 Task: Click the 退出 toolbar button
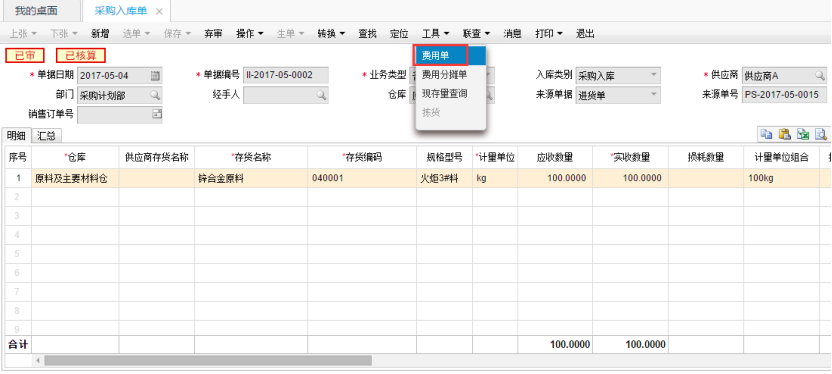585,34
